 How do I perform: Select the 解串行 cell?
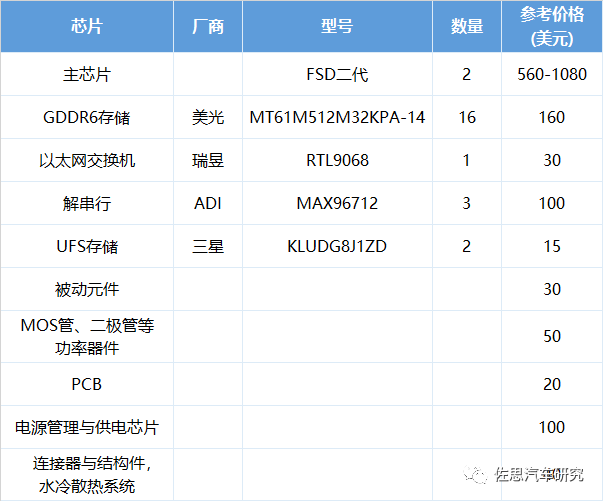click(x=87, y=203)
